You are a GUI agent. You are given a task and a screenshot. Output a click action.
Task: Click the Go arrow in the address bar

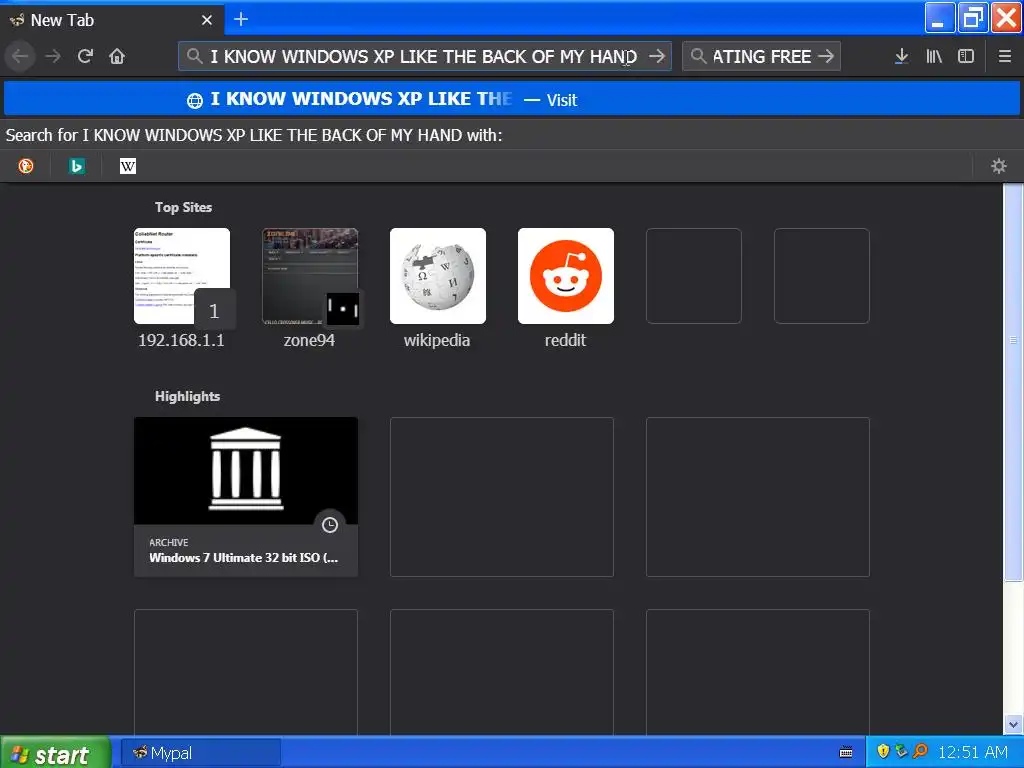point(657,57)
